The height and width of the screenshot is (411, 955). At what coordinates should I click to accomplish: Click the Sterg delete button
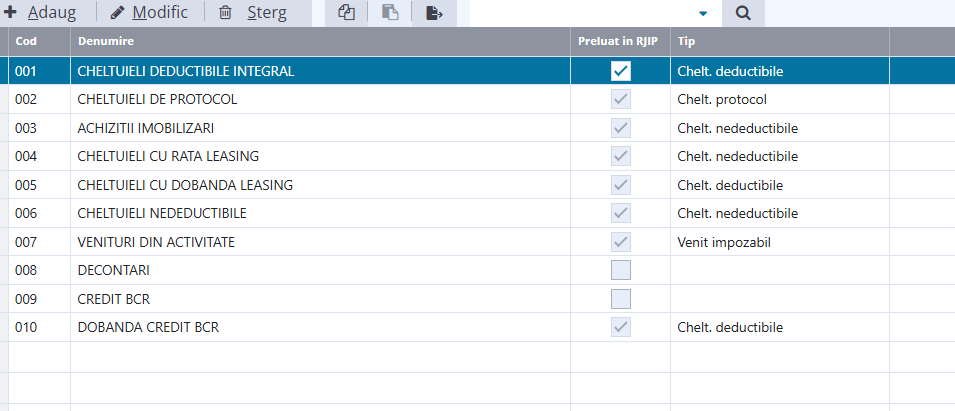pyautogui.click(x=253, y=13)
